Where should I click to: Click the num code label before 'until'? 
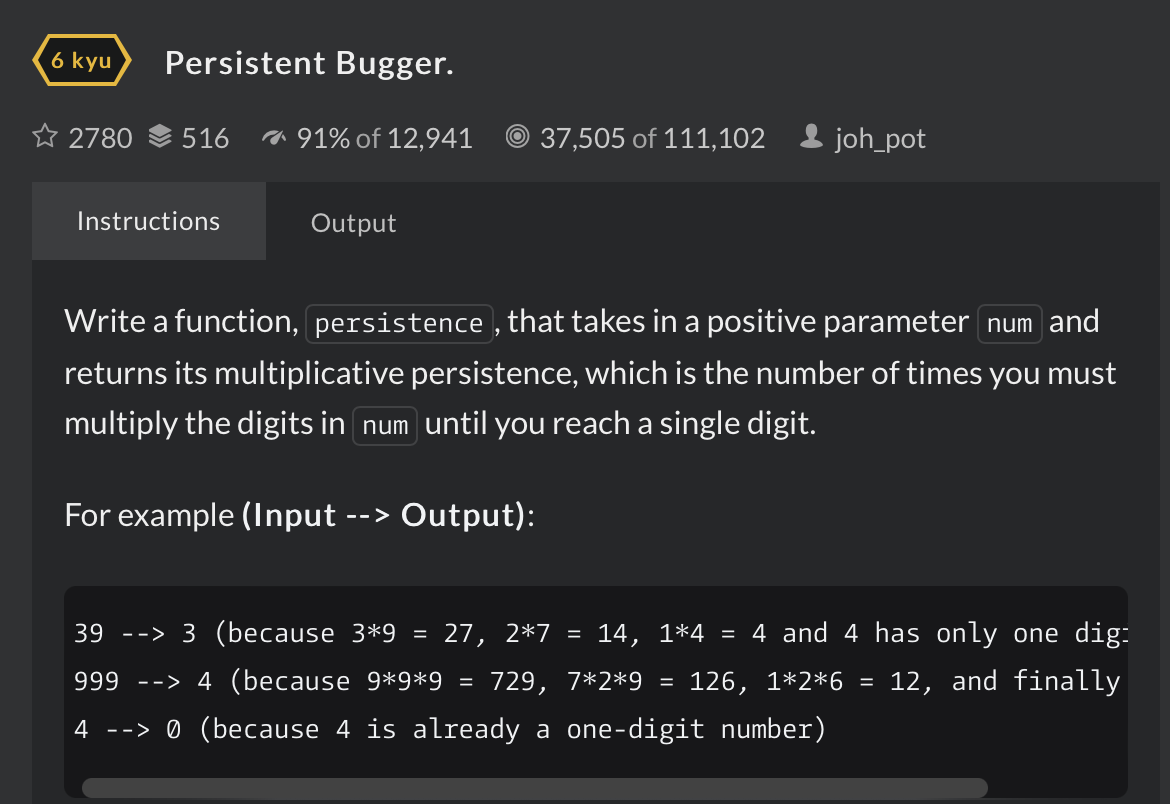click(385, 425)
